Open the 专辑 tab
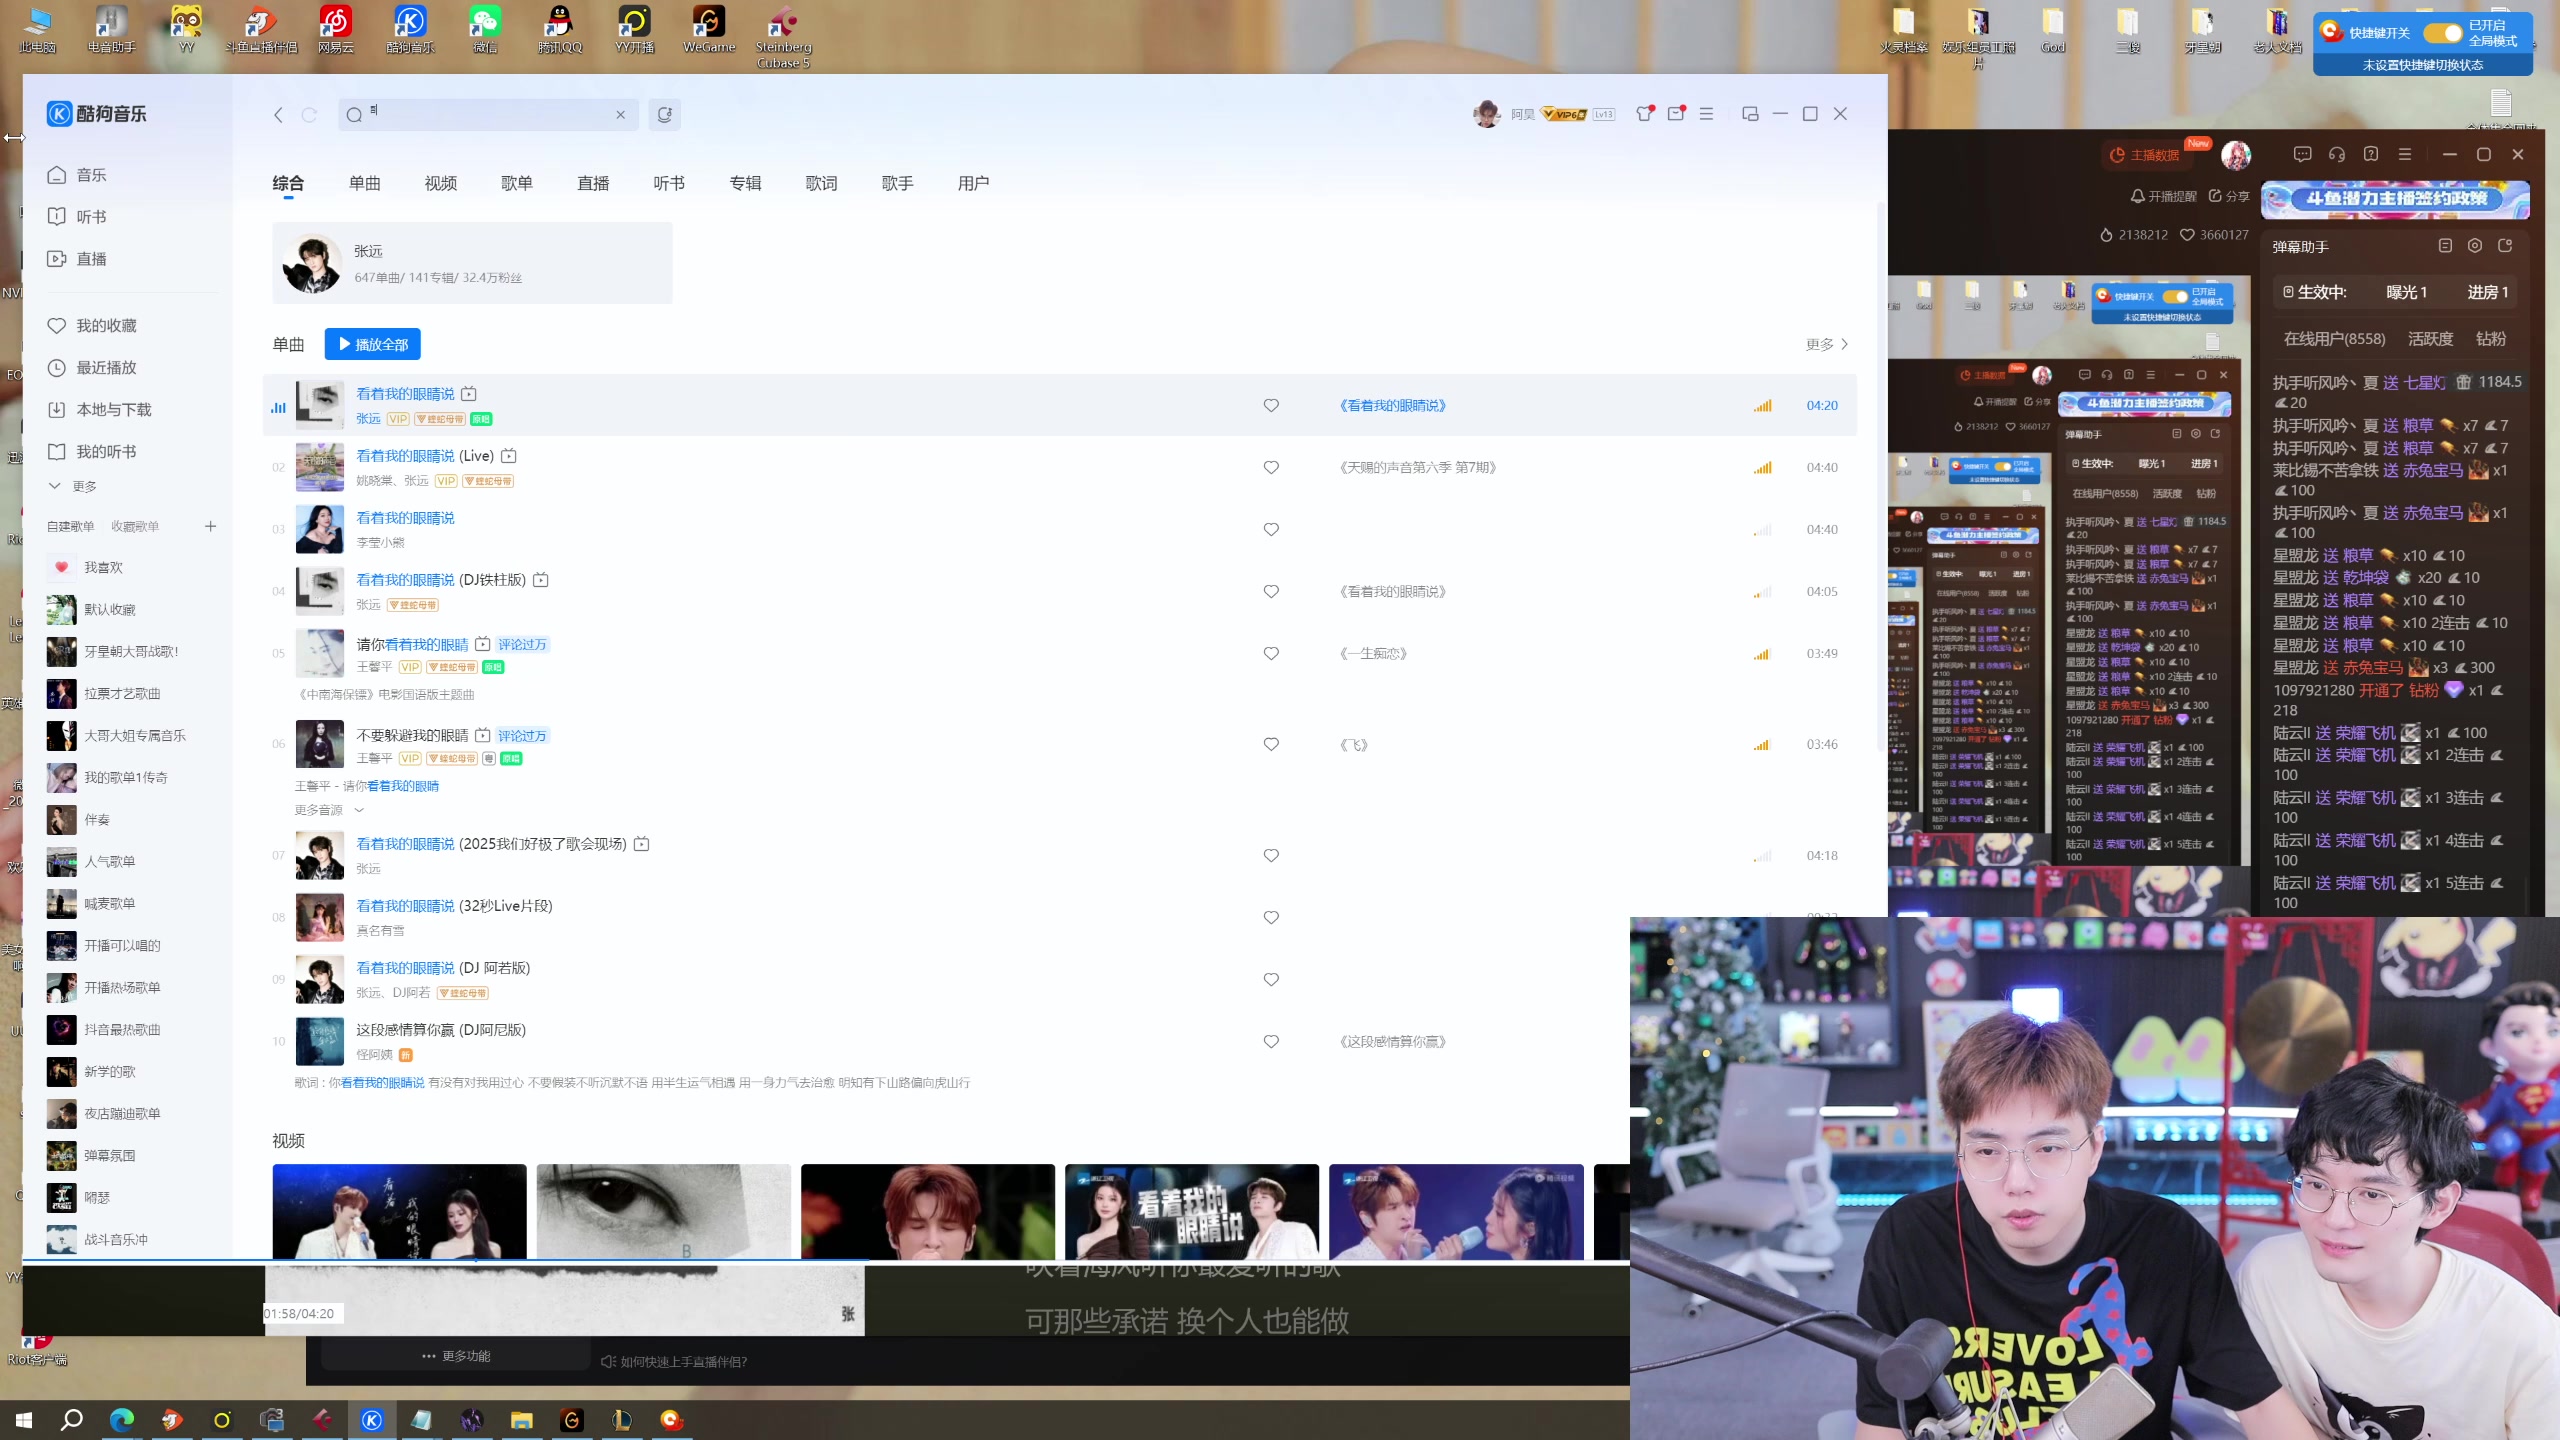The height and width of the screenshot is (1440, 2560). point(745,183)
